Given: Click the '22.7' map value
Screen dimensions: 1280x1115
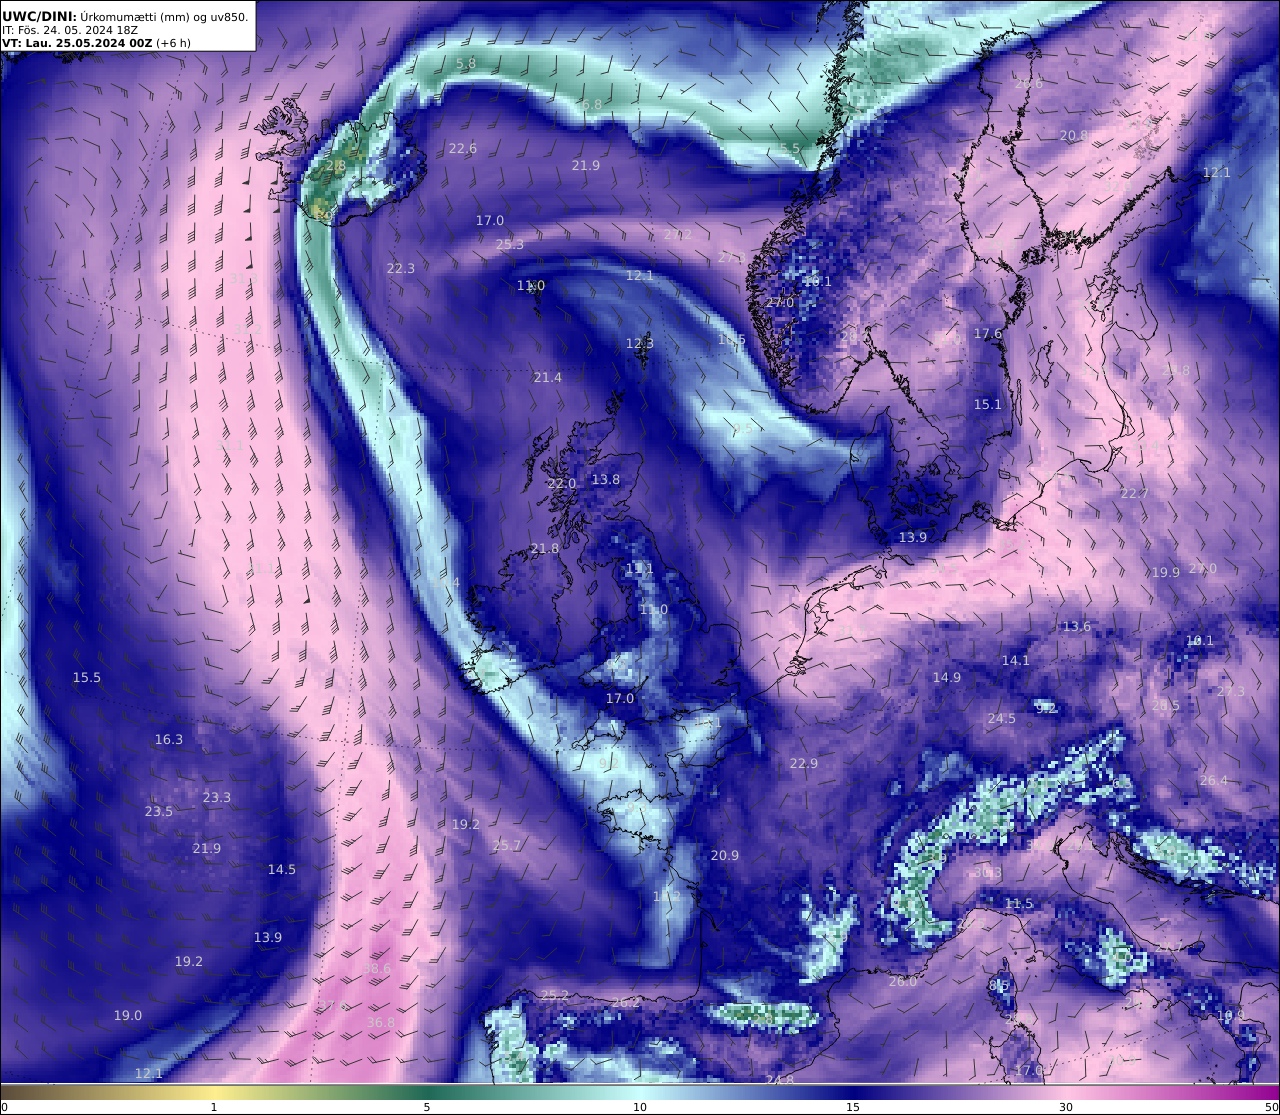Looking at the screenshot, I should (x=1135, y=493).
